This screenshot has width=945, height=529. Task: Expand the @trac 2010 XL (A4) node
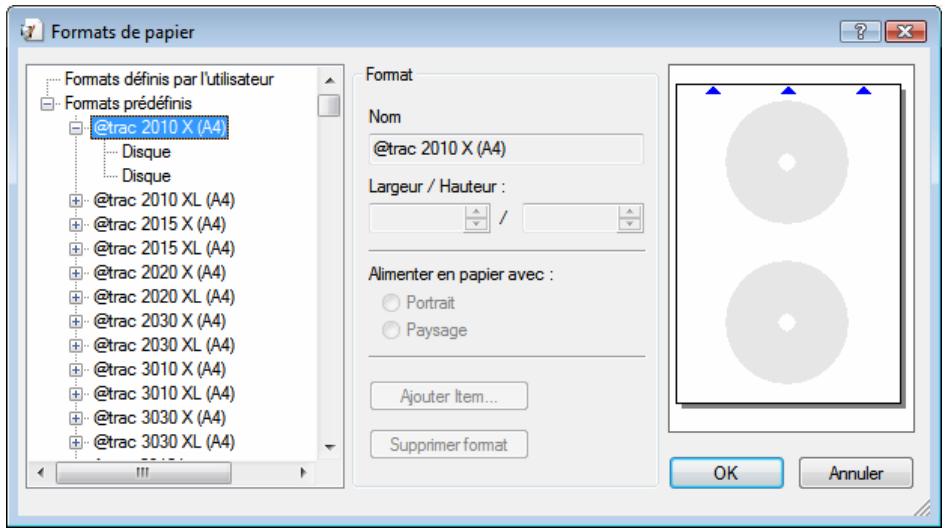pos(75,200)
